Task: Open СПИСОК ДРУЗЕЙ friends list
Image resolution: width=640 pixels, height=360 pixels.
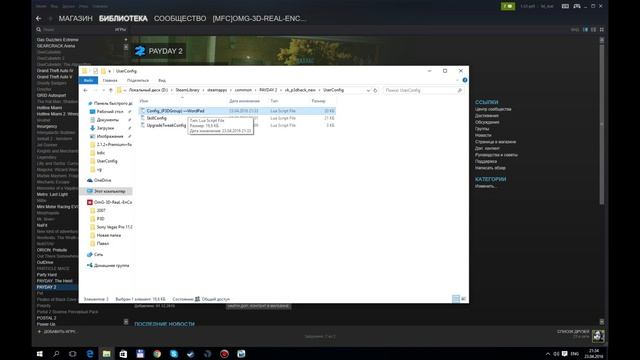Action: click(573, 331)
